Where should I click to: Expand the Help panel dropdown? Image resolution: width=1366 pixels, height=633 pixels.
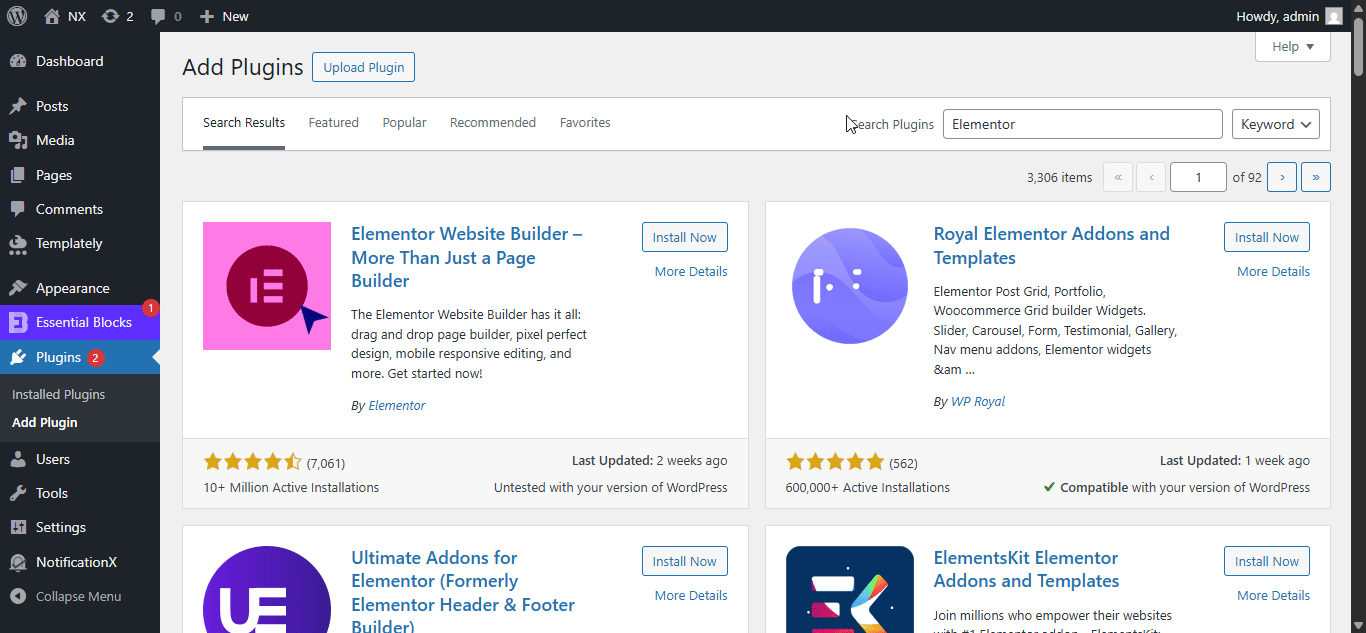point(1293,47)
